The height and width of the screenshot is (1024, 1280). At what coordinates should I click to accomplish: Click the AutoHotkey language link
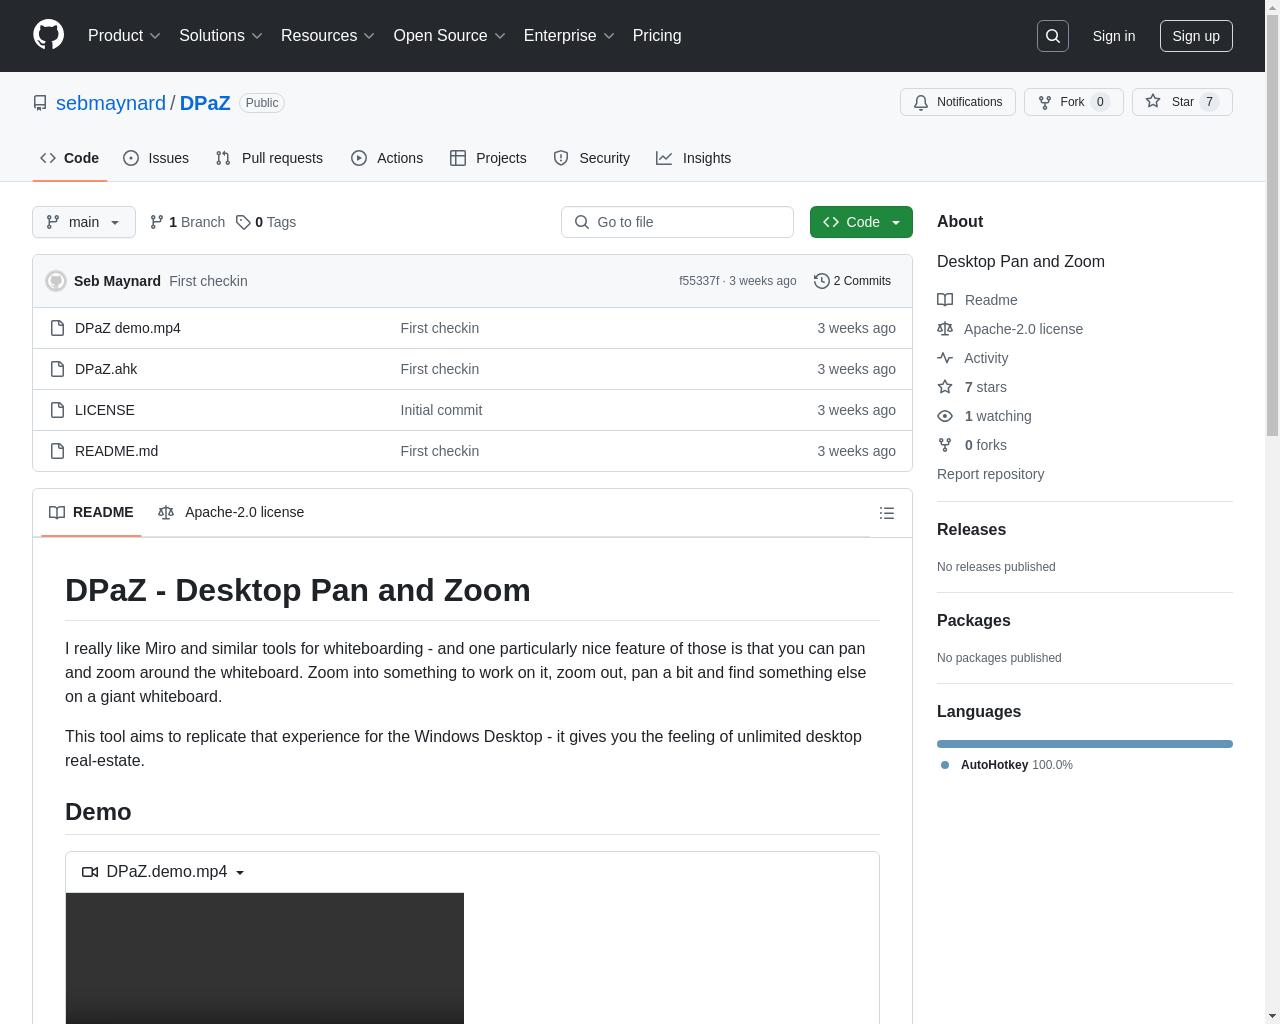coord(1007,765)
